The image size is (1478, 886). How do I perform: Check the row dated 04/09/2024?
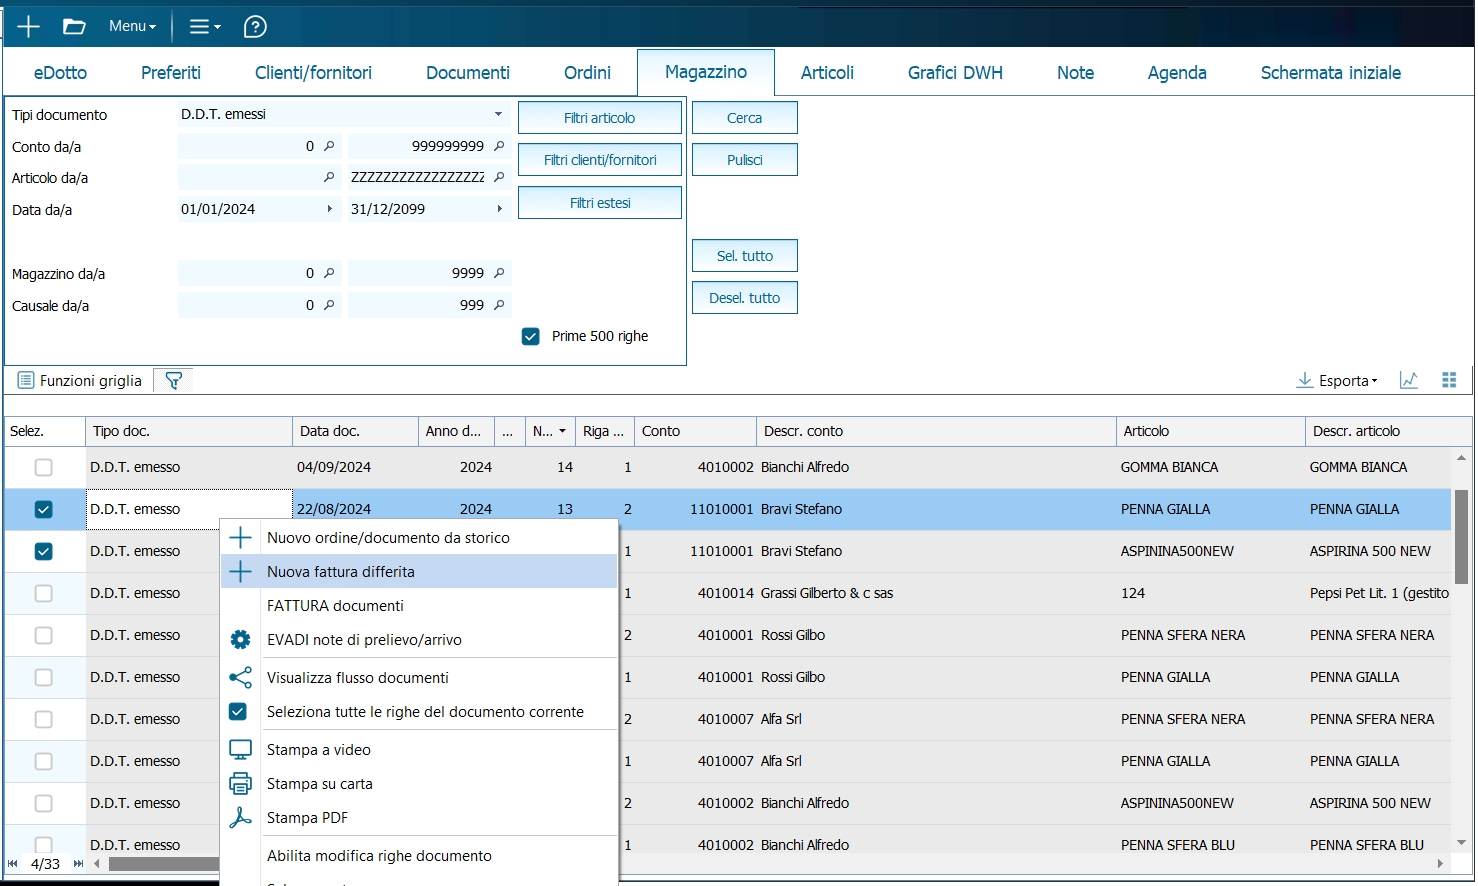(43, 467)
